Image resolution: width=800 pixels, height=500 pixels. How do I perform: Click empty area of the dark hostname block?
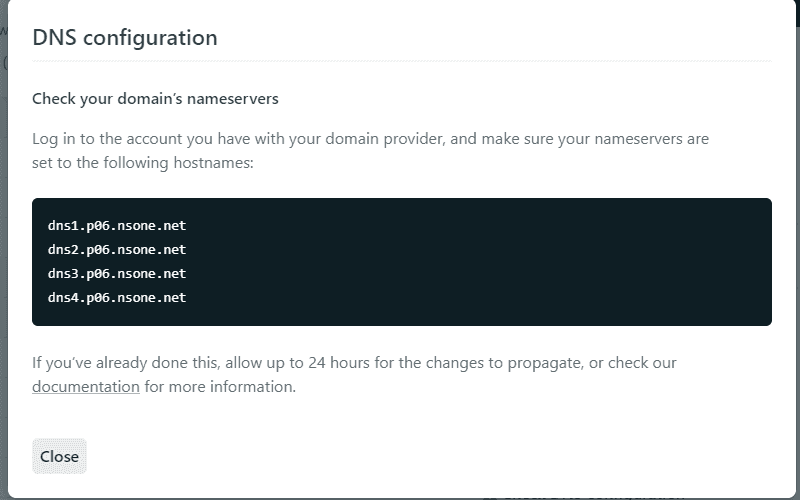[500, 262]
